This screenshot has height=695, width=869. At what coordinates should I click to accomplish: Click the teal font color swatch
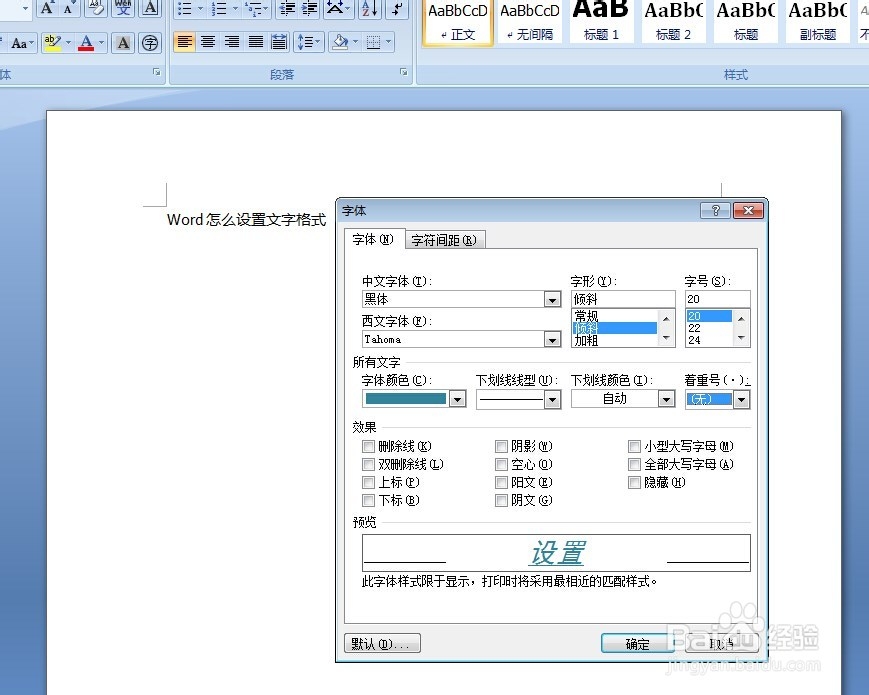coord(406,398)
